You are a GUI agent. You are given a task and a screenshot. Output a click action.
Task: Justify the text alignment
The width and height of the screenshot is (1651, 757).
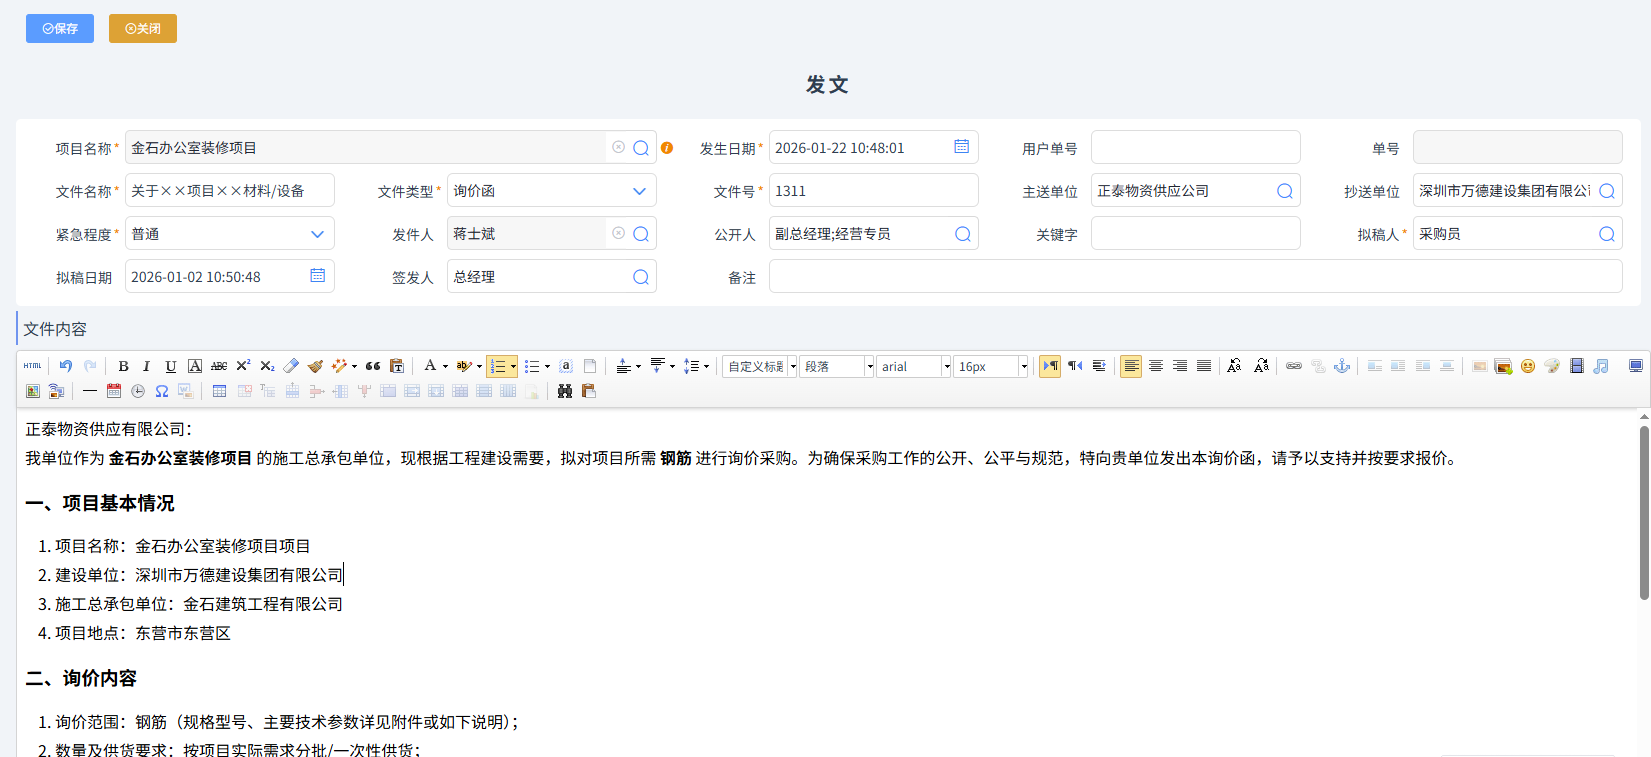1204,366
